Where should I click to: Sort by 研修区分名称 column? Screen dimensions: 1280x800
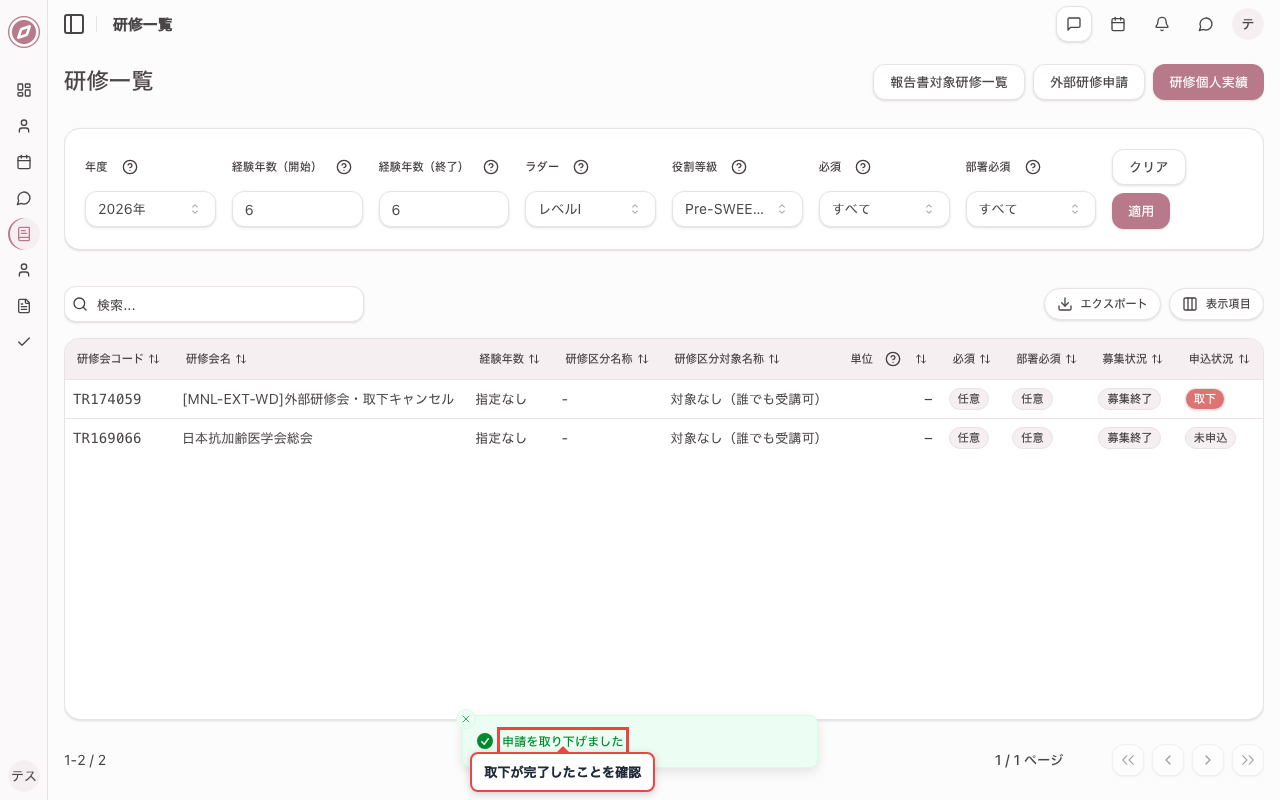click(607, 359)
